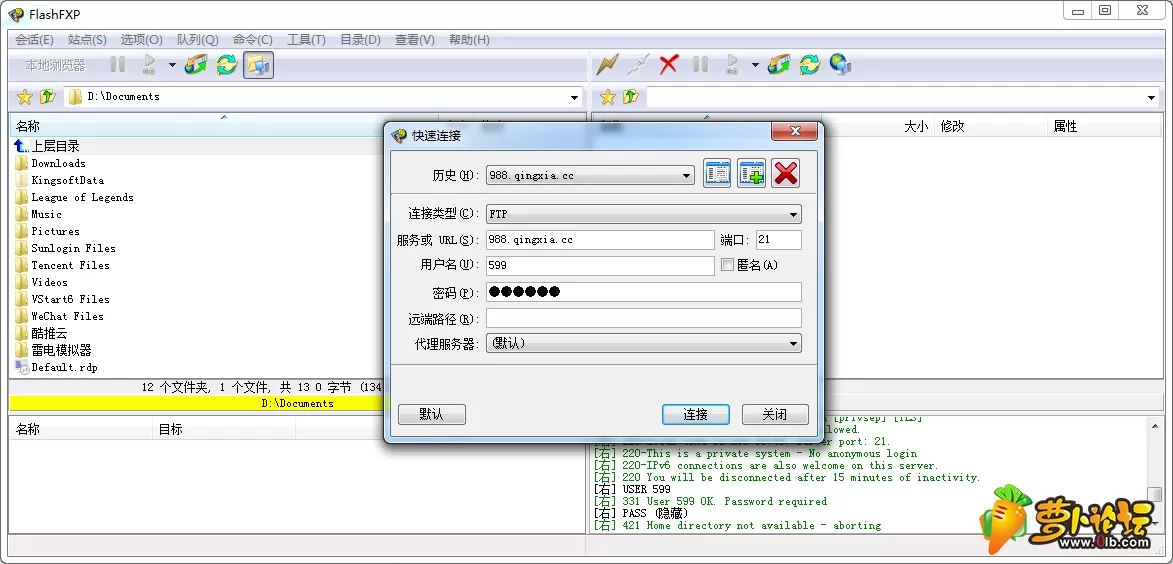Click the up-folder icon in right path bar

click(631, 96)
